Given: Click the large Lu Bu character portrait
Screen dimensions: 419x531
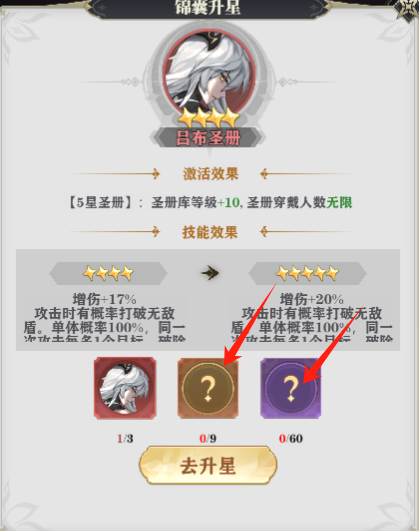Looking at the screenshot, I should (209, 73).
